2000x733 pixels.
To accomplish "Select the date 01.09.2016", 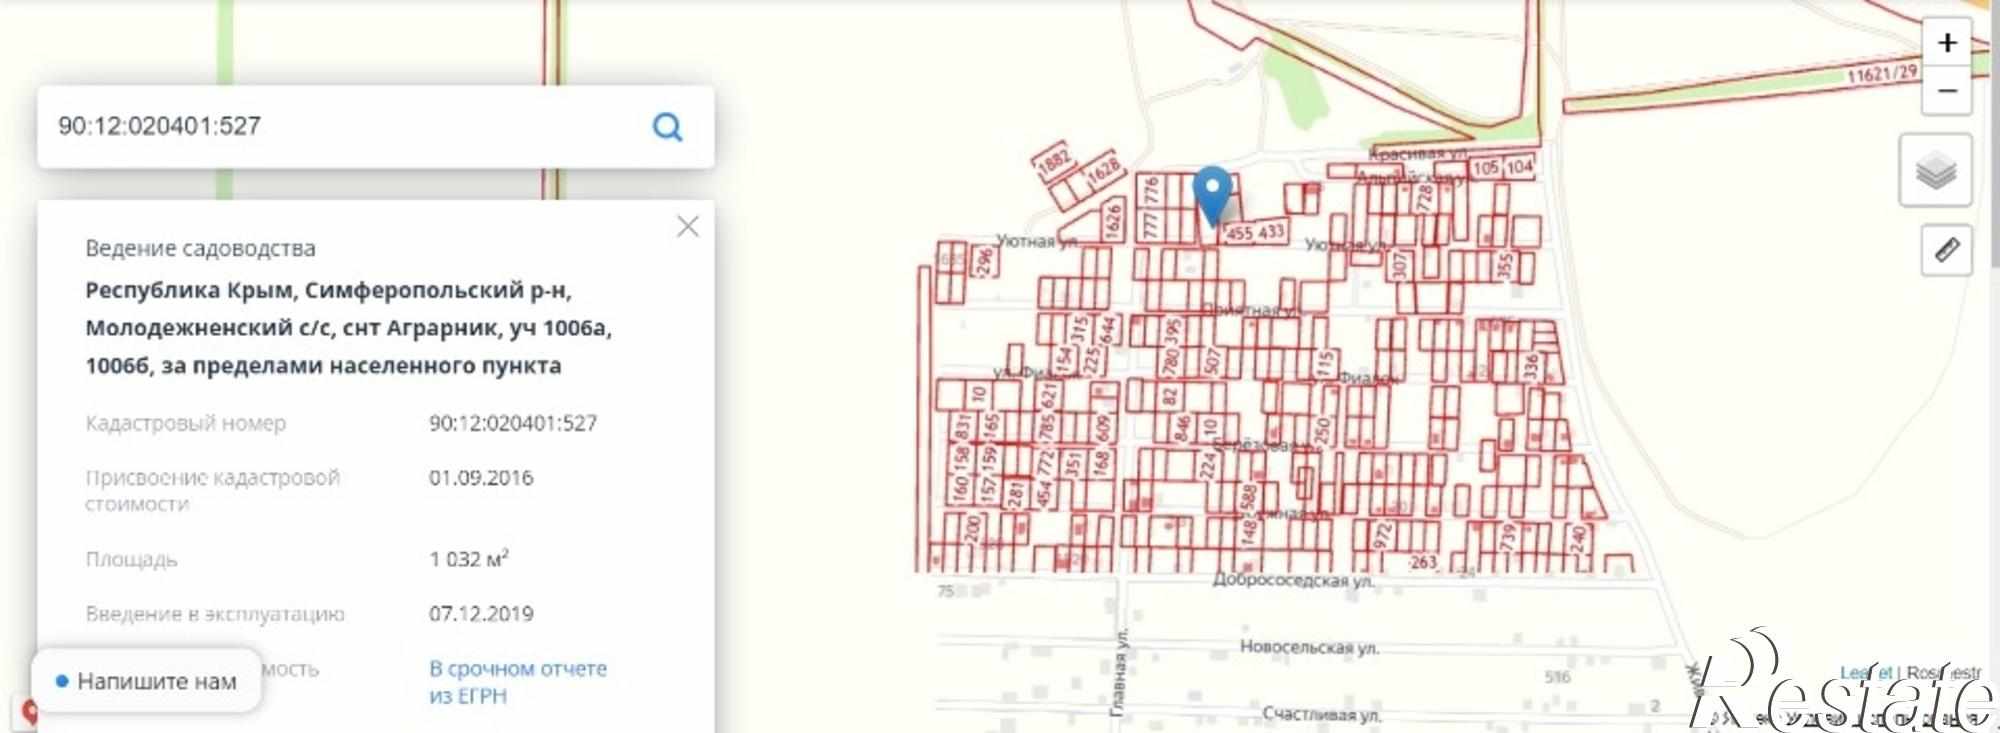I will 481,478.
